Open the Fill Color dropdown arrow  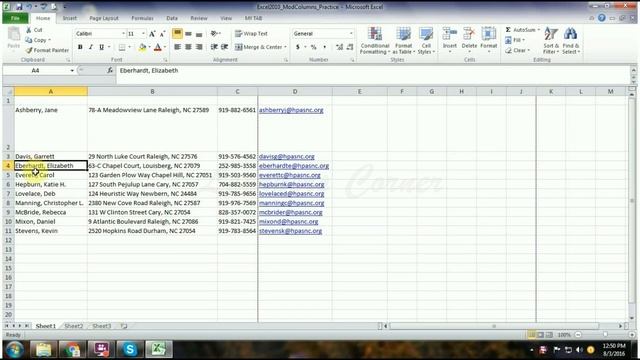pyautogui.click(x=149, y=47)
